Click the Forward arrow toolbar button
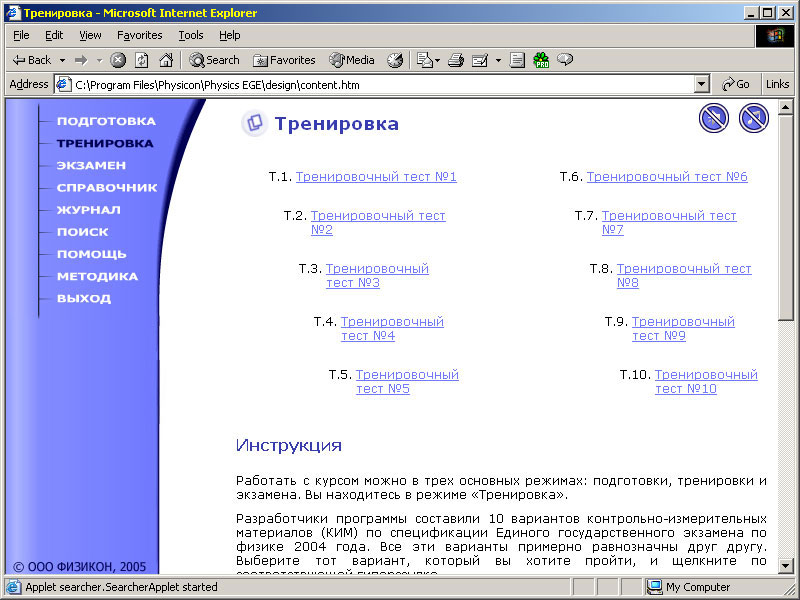The image size is (800, 600). 81,60
